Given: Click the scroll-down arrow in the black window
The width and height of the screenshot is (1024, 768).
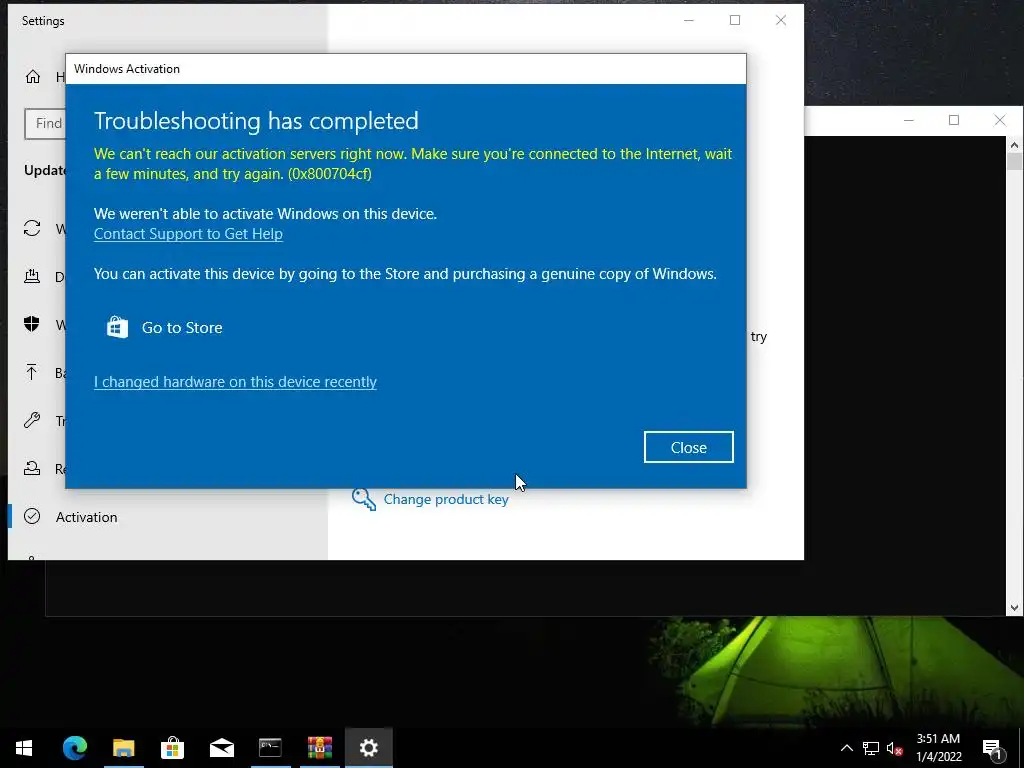Looking at the screenshot, I should 1014,607.
